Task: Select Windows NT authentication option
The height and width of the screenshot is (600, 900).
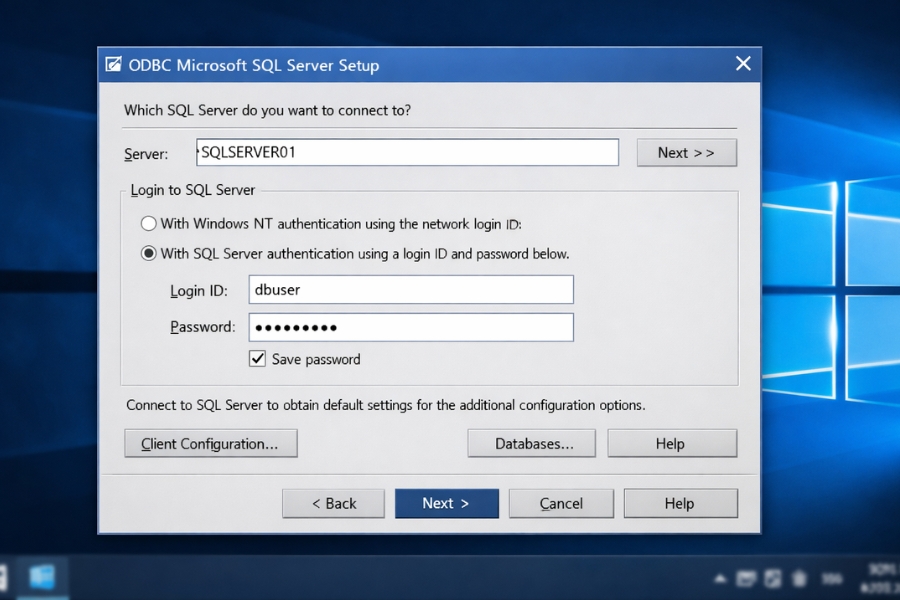Action: pyautogui.click(x=148, y=223)
